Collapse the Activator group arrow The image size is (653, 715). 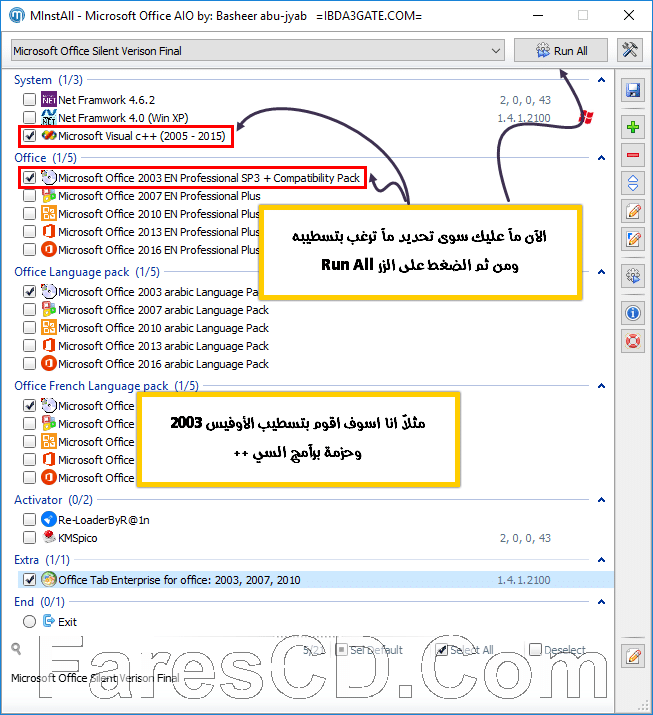pos(601,500)
